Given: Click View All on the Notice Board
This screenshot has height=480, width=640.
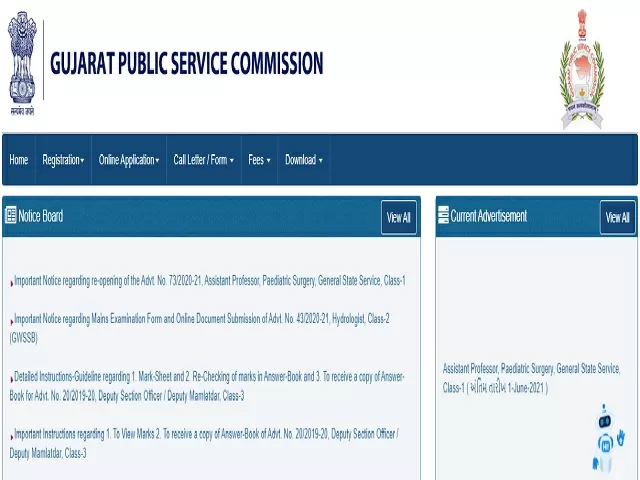Looking at the screenshot, I should (x=399, y=218).
